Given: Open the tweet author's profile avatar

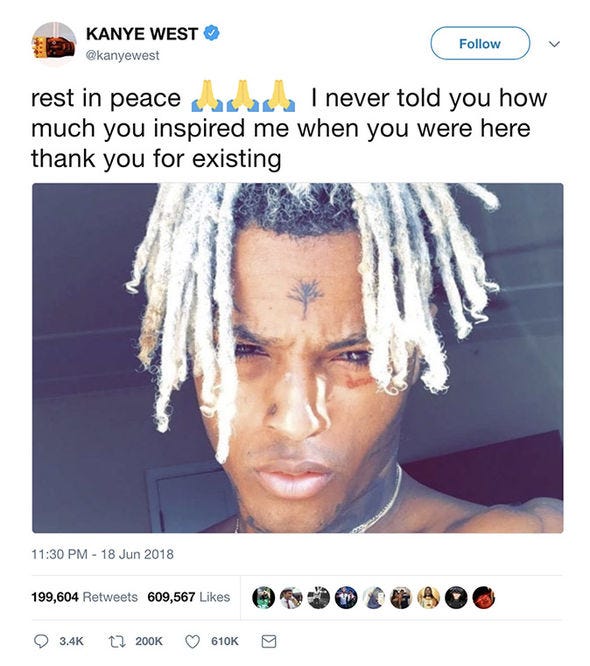Looking at the screenshot, I should pyautogui.click(x=54, y=45).
